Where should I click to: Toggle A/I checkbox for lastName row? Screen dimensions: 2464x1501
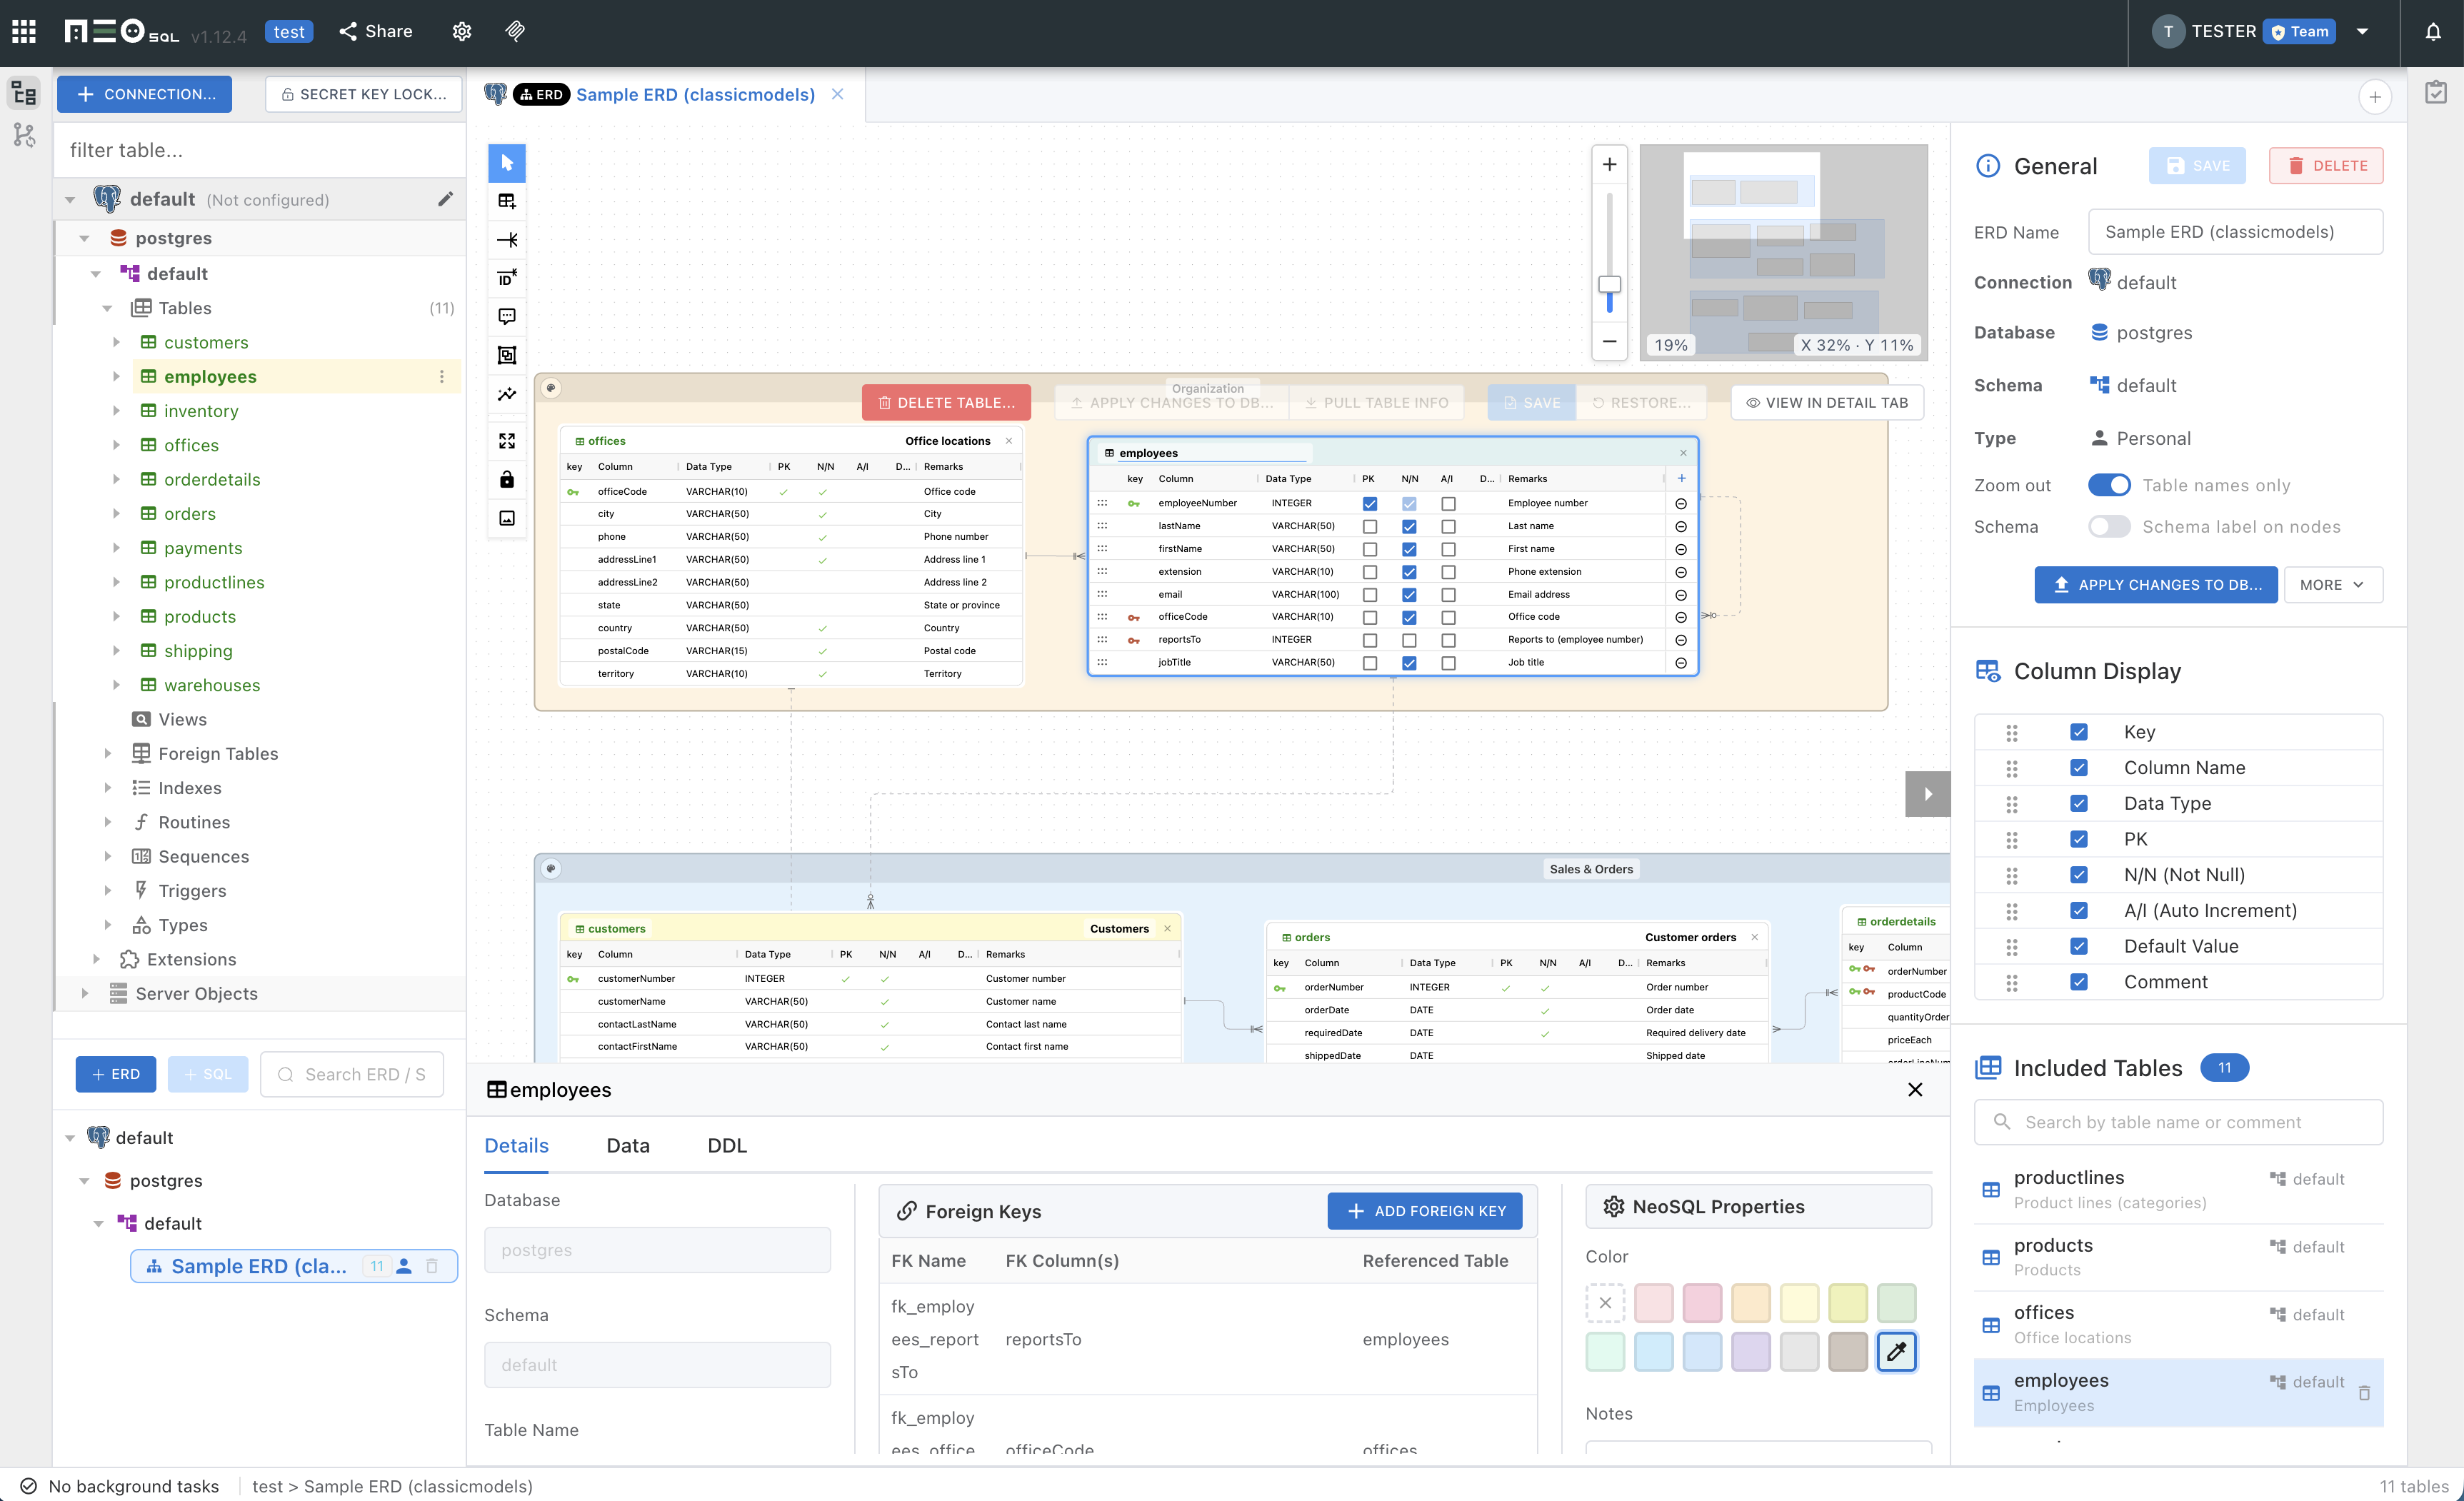(x=1447, y=527)
